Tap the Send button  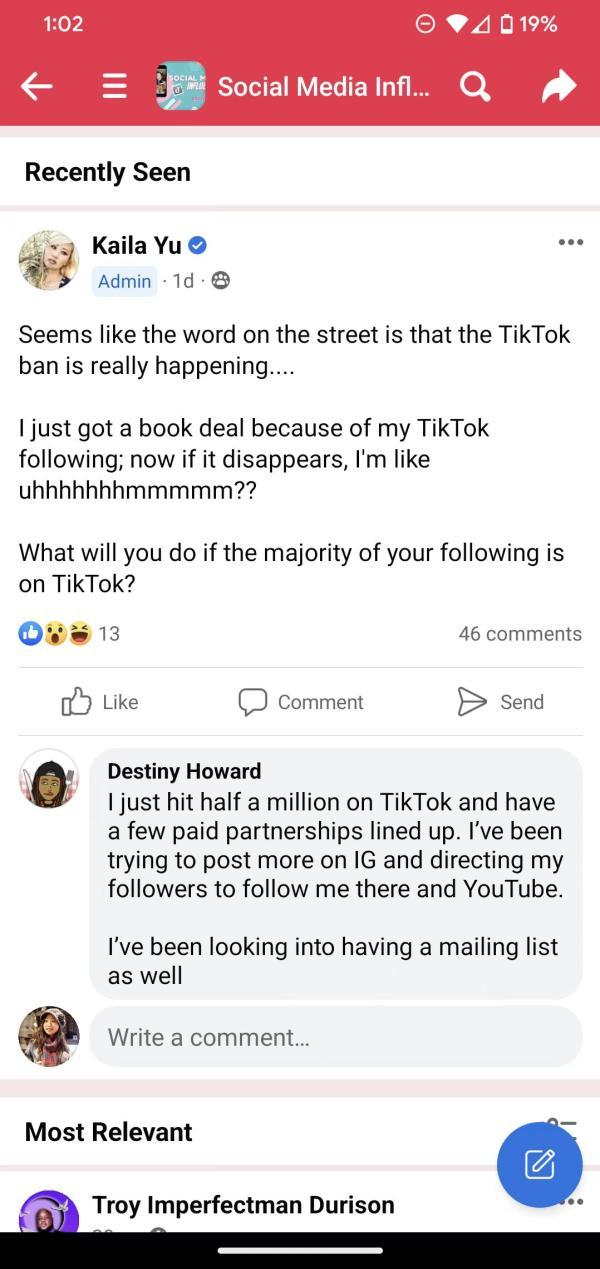pyautogui.click(x=500, y=702)
